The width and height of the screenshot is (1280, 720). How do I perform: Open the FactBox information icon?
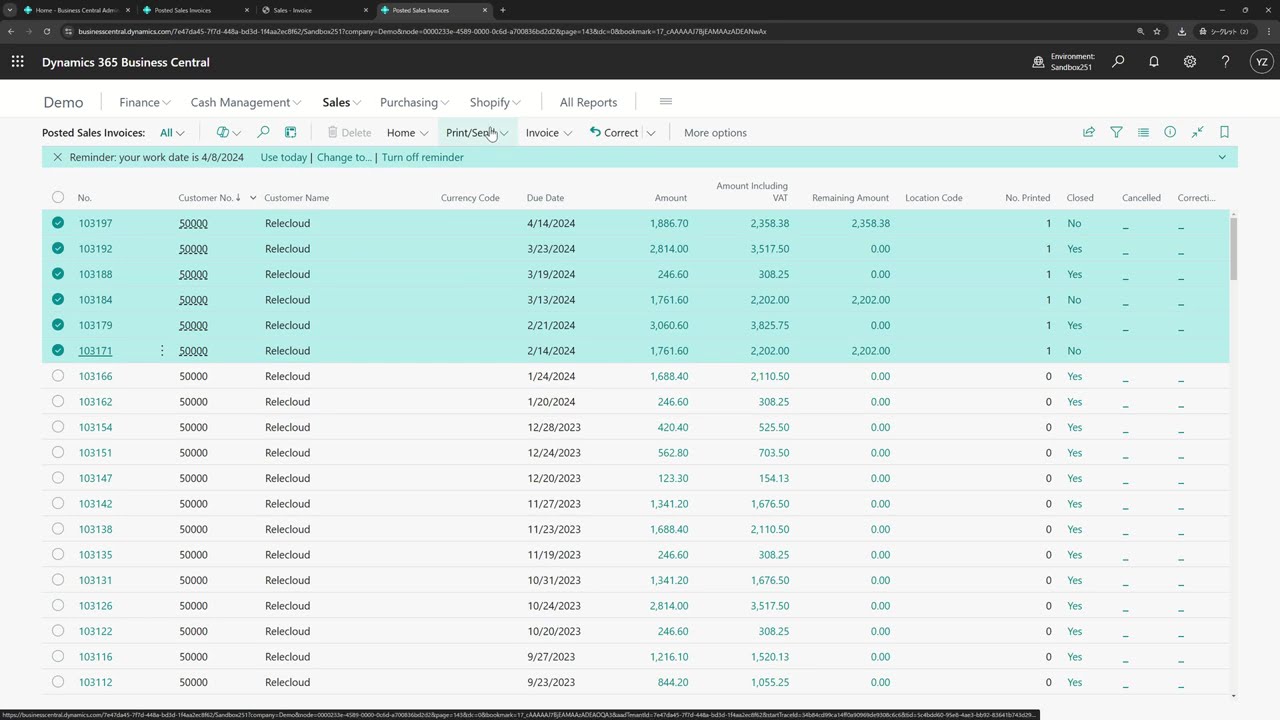[x=1170, y=132]
